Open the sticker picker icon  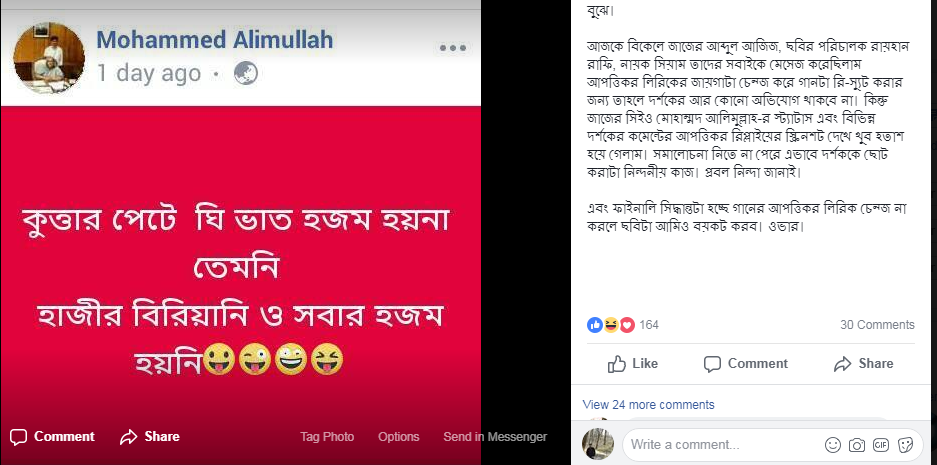[905, 444]
